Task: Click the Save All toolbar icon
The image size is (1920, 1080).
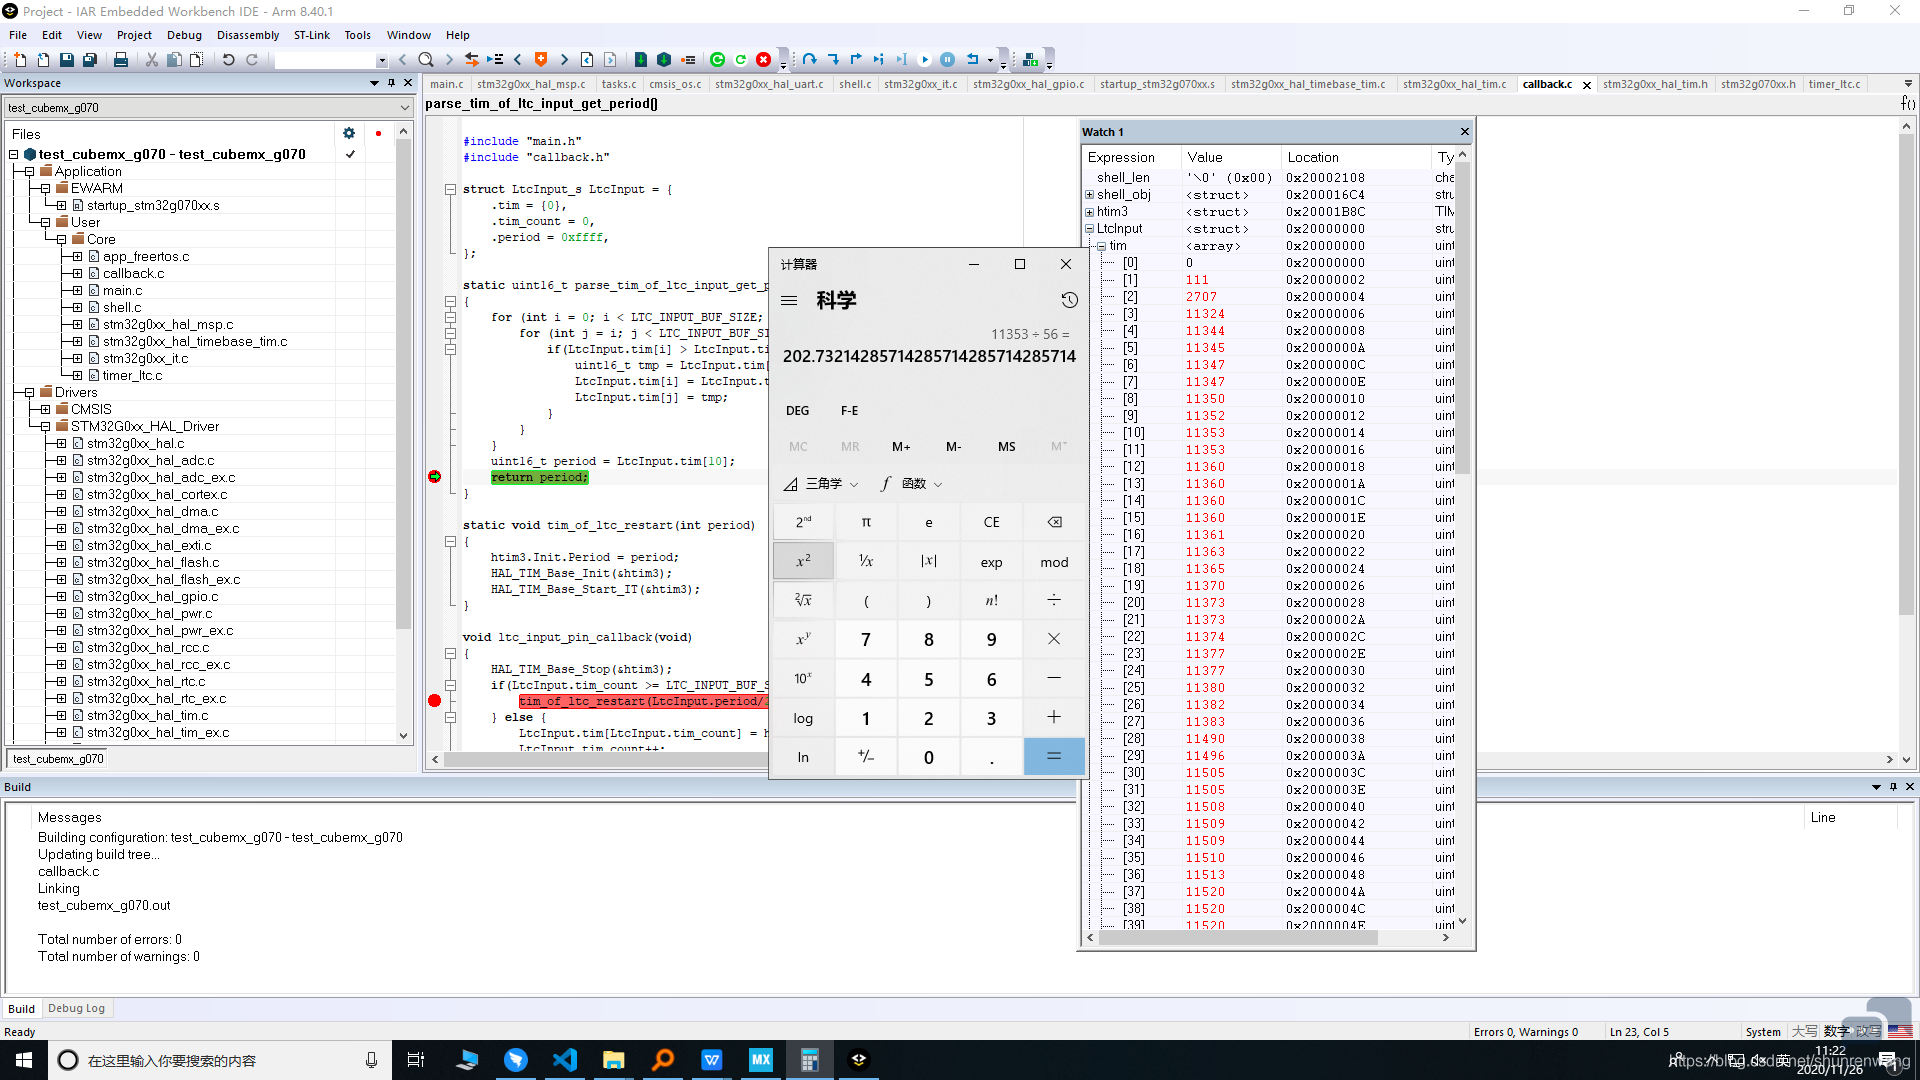Action: pos(90,60)
